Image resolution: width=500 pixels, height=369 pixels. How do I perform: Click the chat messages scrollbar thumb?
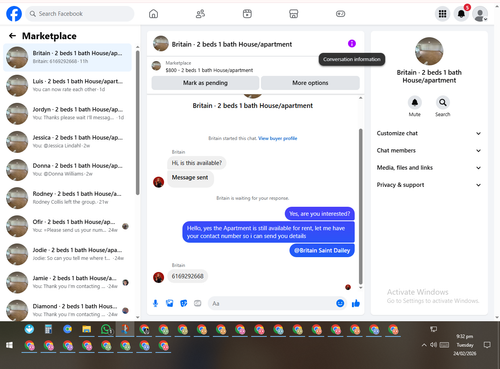tap(360, 207)
